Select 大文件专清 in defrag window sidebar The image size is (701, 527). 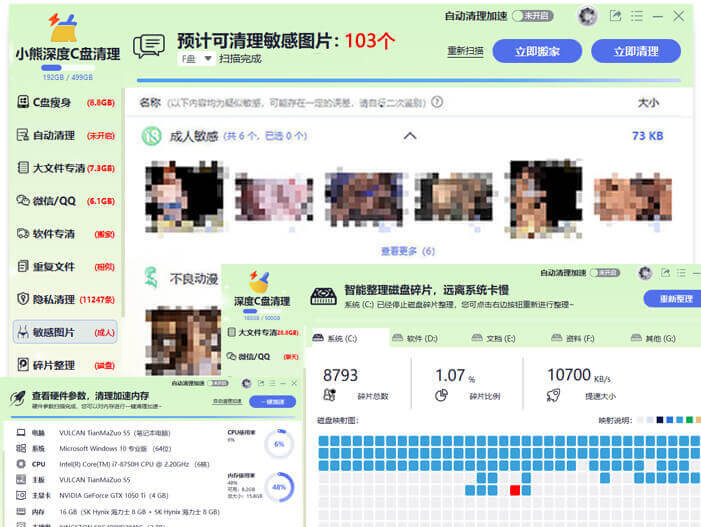[263, 332]
